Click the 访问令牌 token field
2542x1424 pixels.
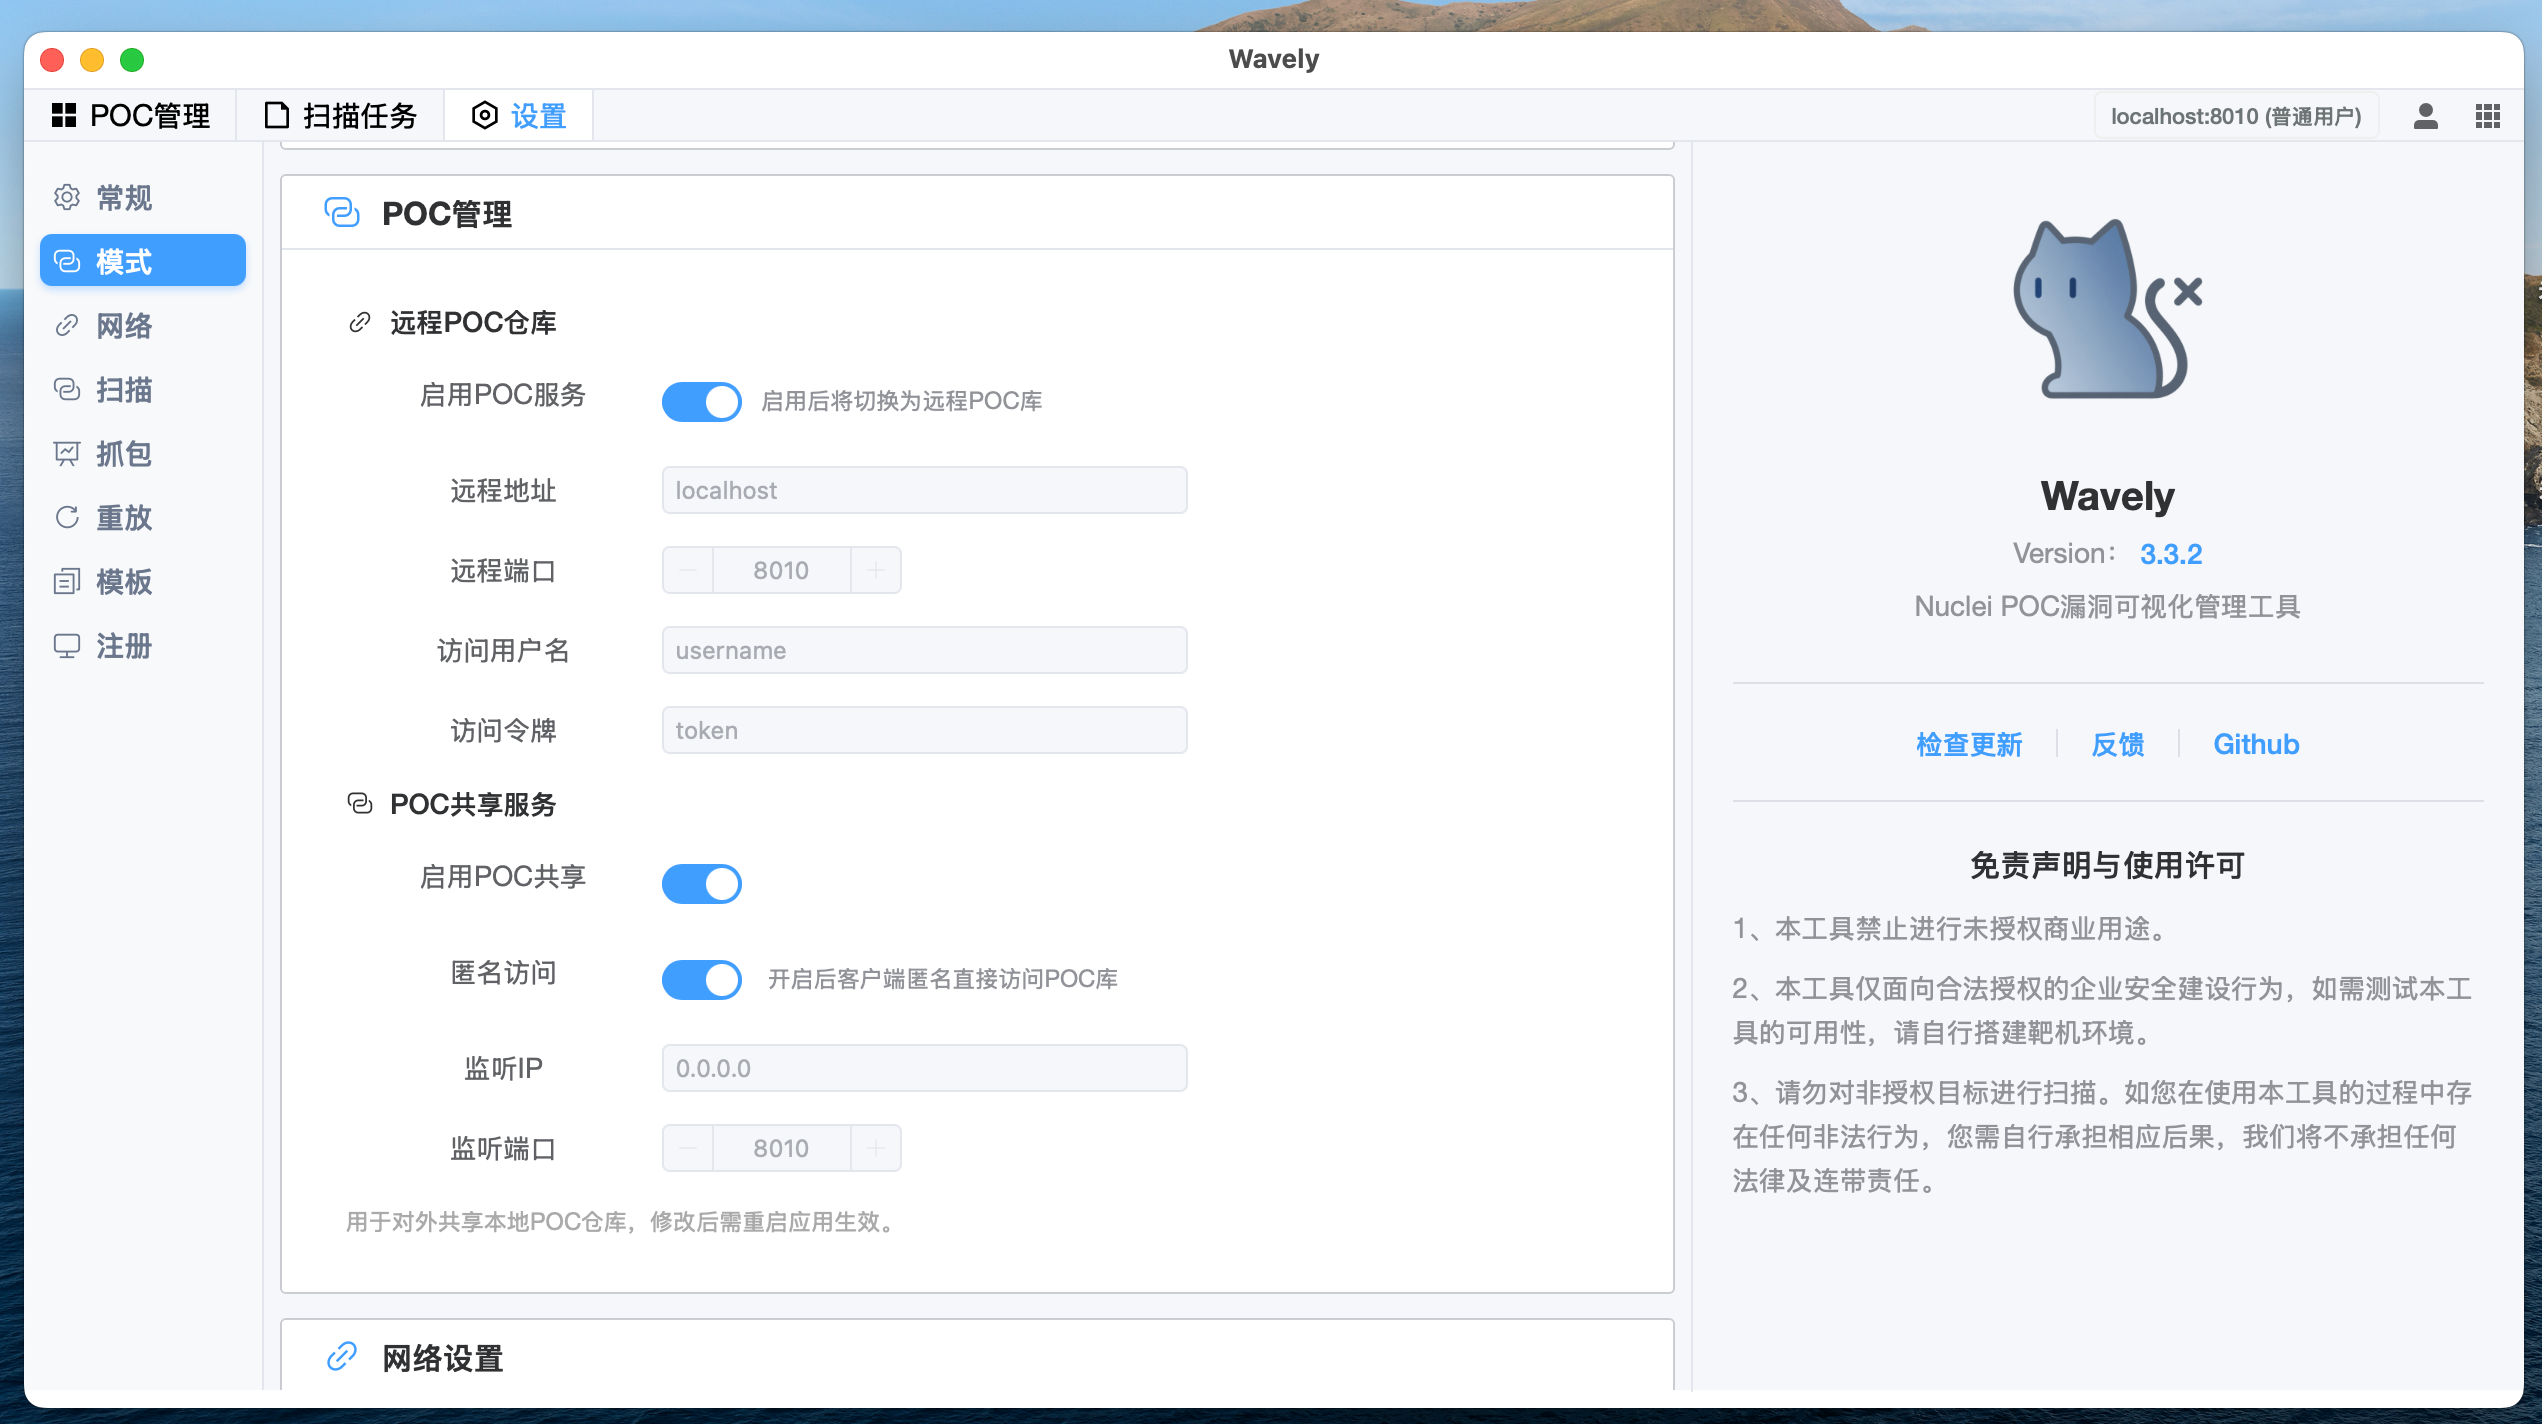click(924, 730)
